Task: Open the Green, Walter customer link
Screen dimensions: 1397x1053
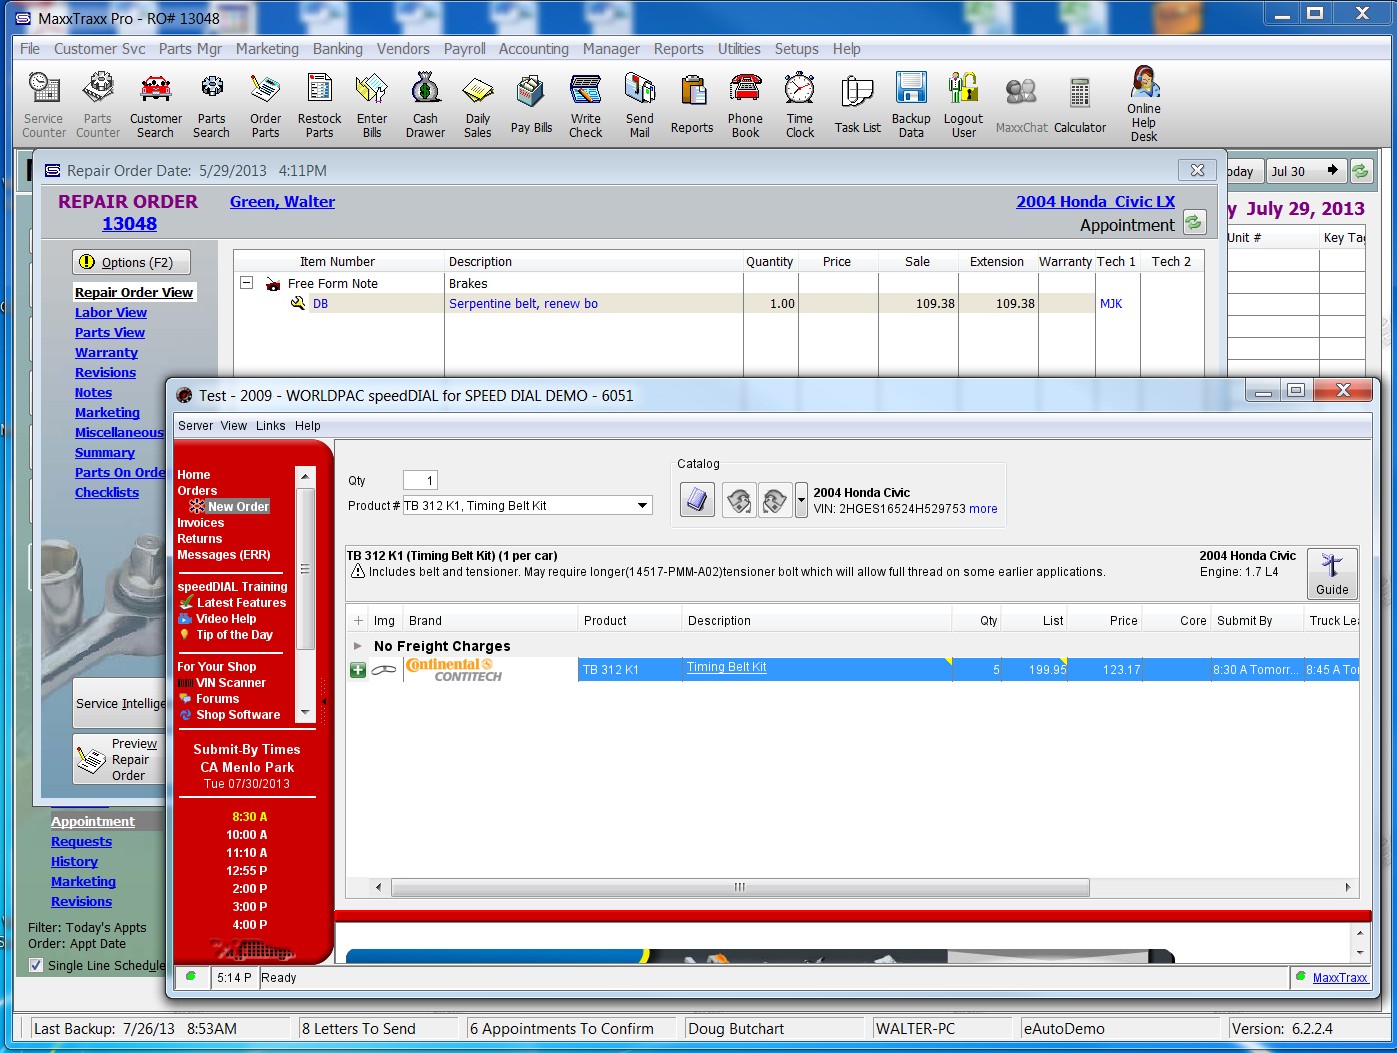Action: [282, 202]
